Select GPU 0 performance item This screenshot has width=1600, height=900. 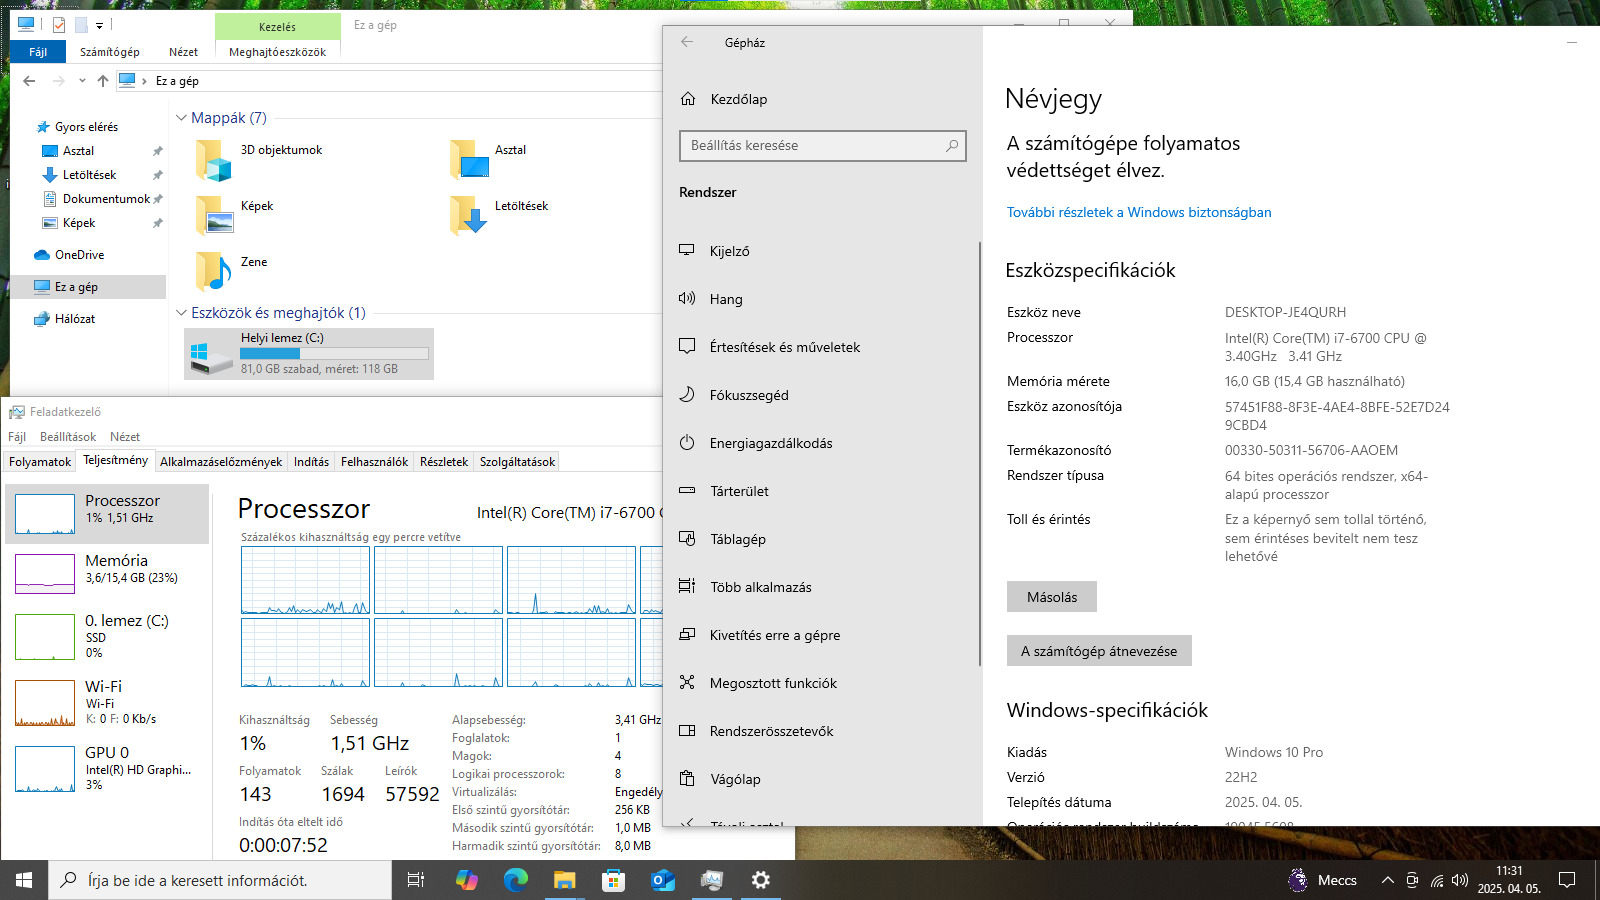pos(107,768)
